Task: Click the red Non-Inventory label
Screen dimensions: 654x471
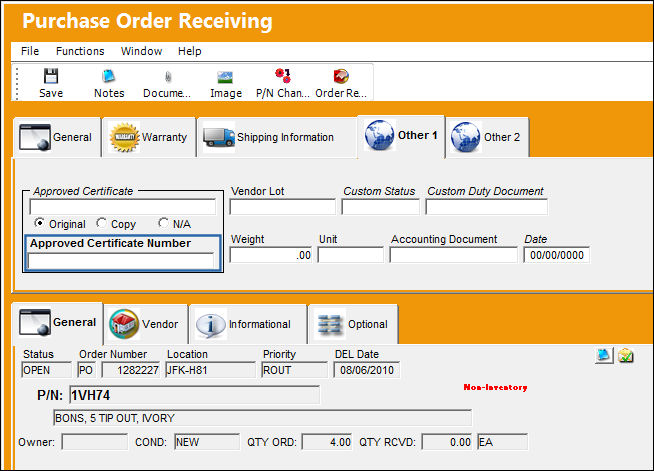Action: click(x=495, y=387)
